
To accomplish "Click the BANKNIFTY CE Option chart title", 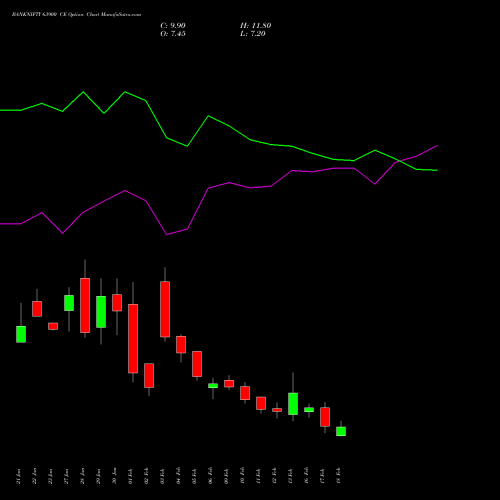I will [76, 15].
